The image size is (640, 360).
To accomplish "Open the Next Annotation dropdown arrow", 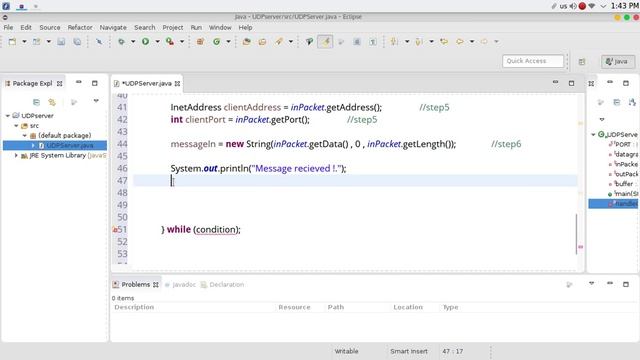I will click(x=407, y=42).
